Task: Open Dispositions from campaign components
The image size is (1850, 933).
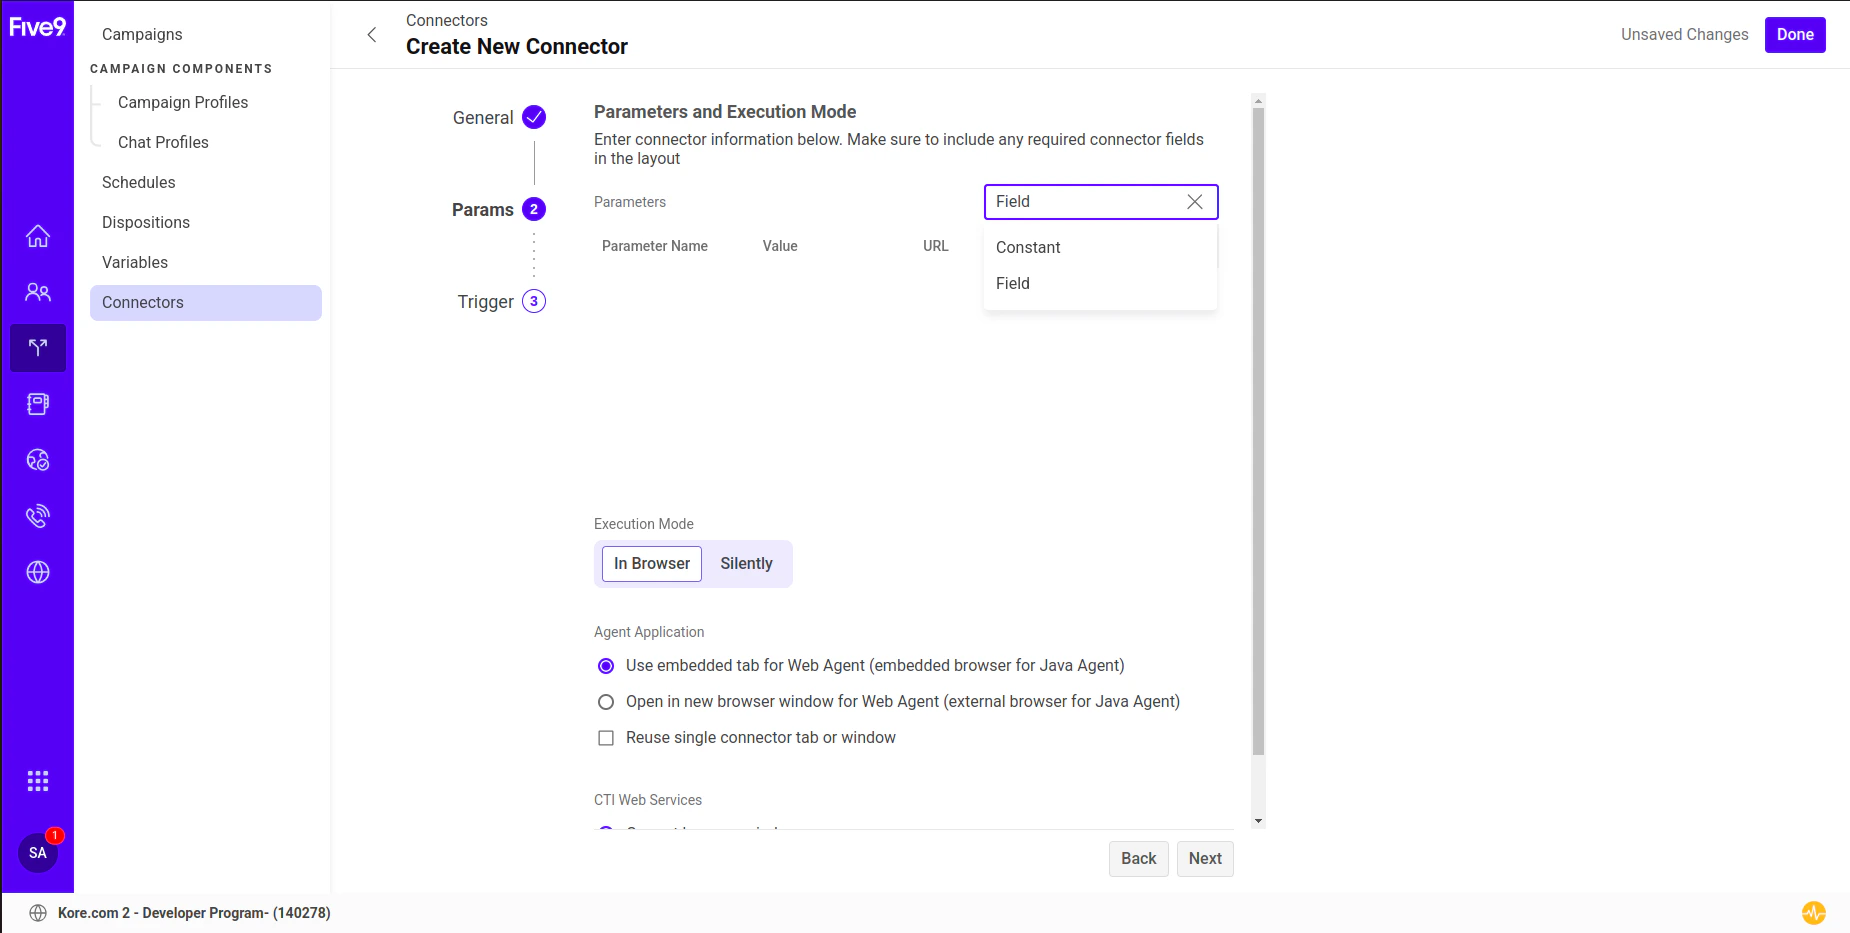Action: tap(146, 222)
